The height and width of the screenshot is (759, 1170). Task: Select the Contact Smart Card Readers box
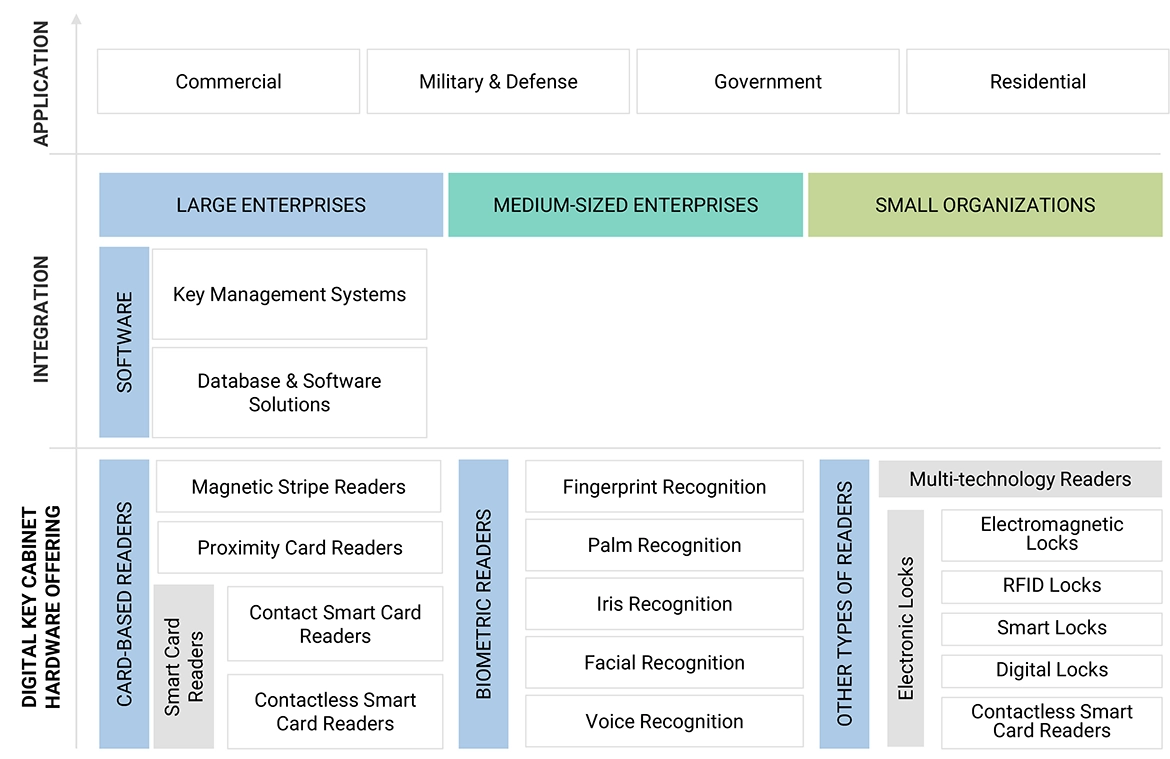[335, 624]
